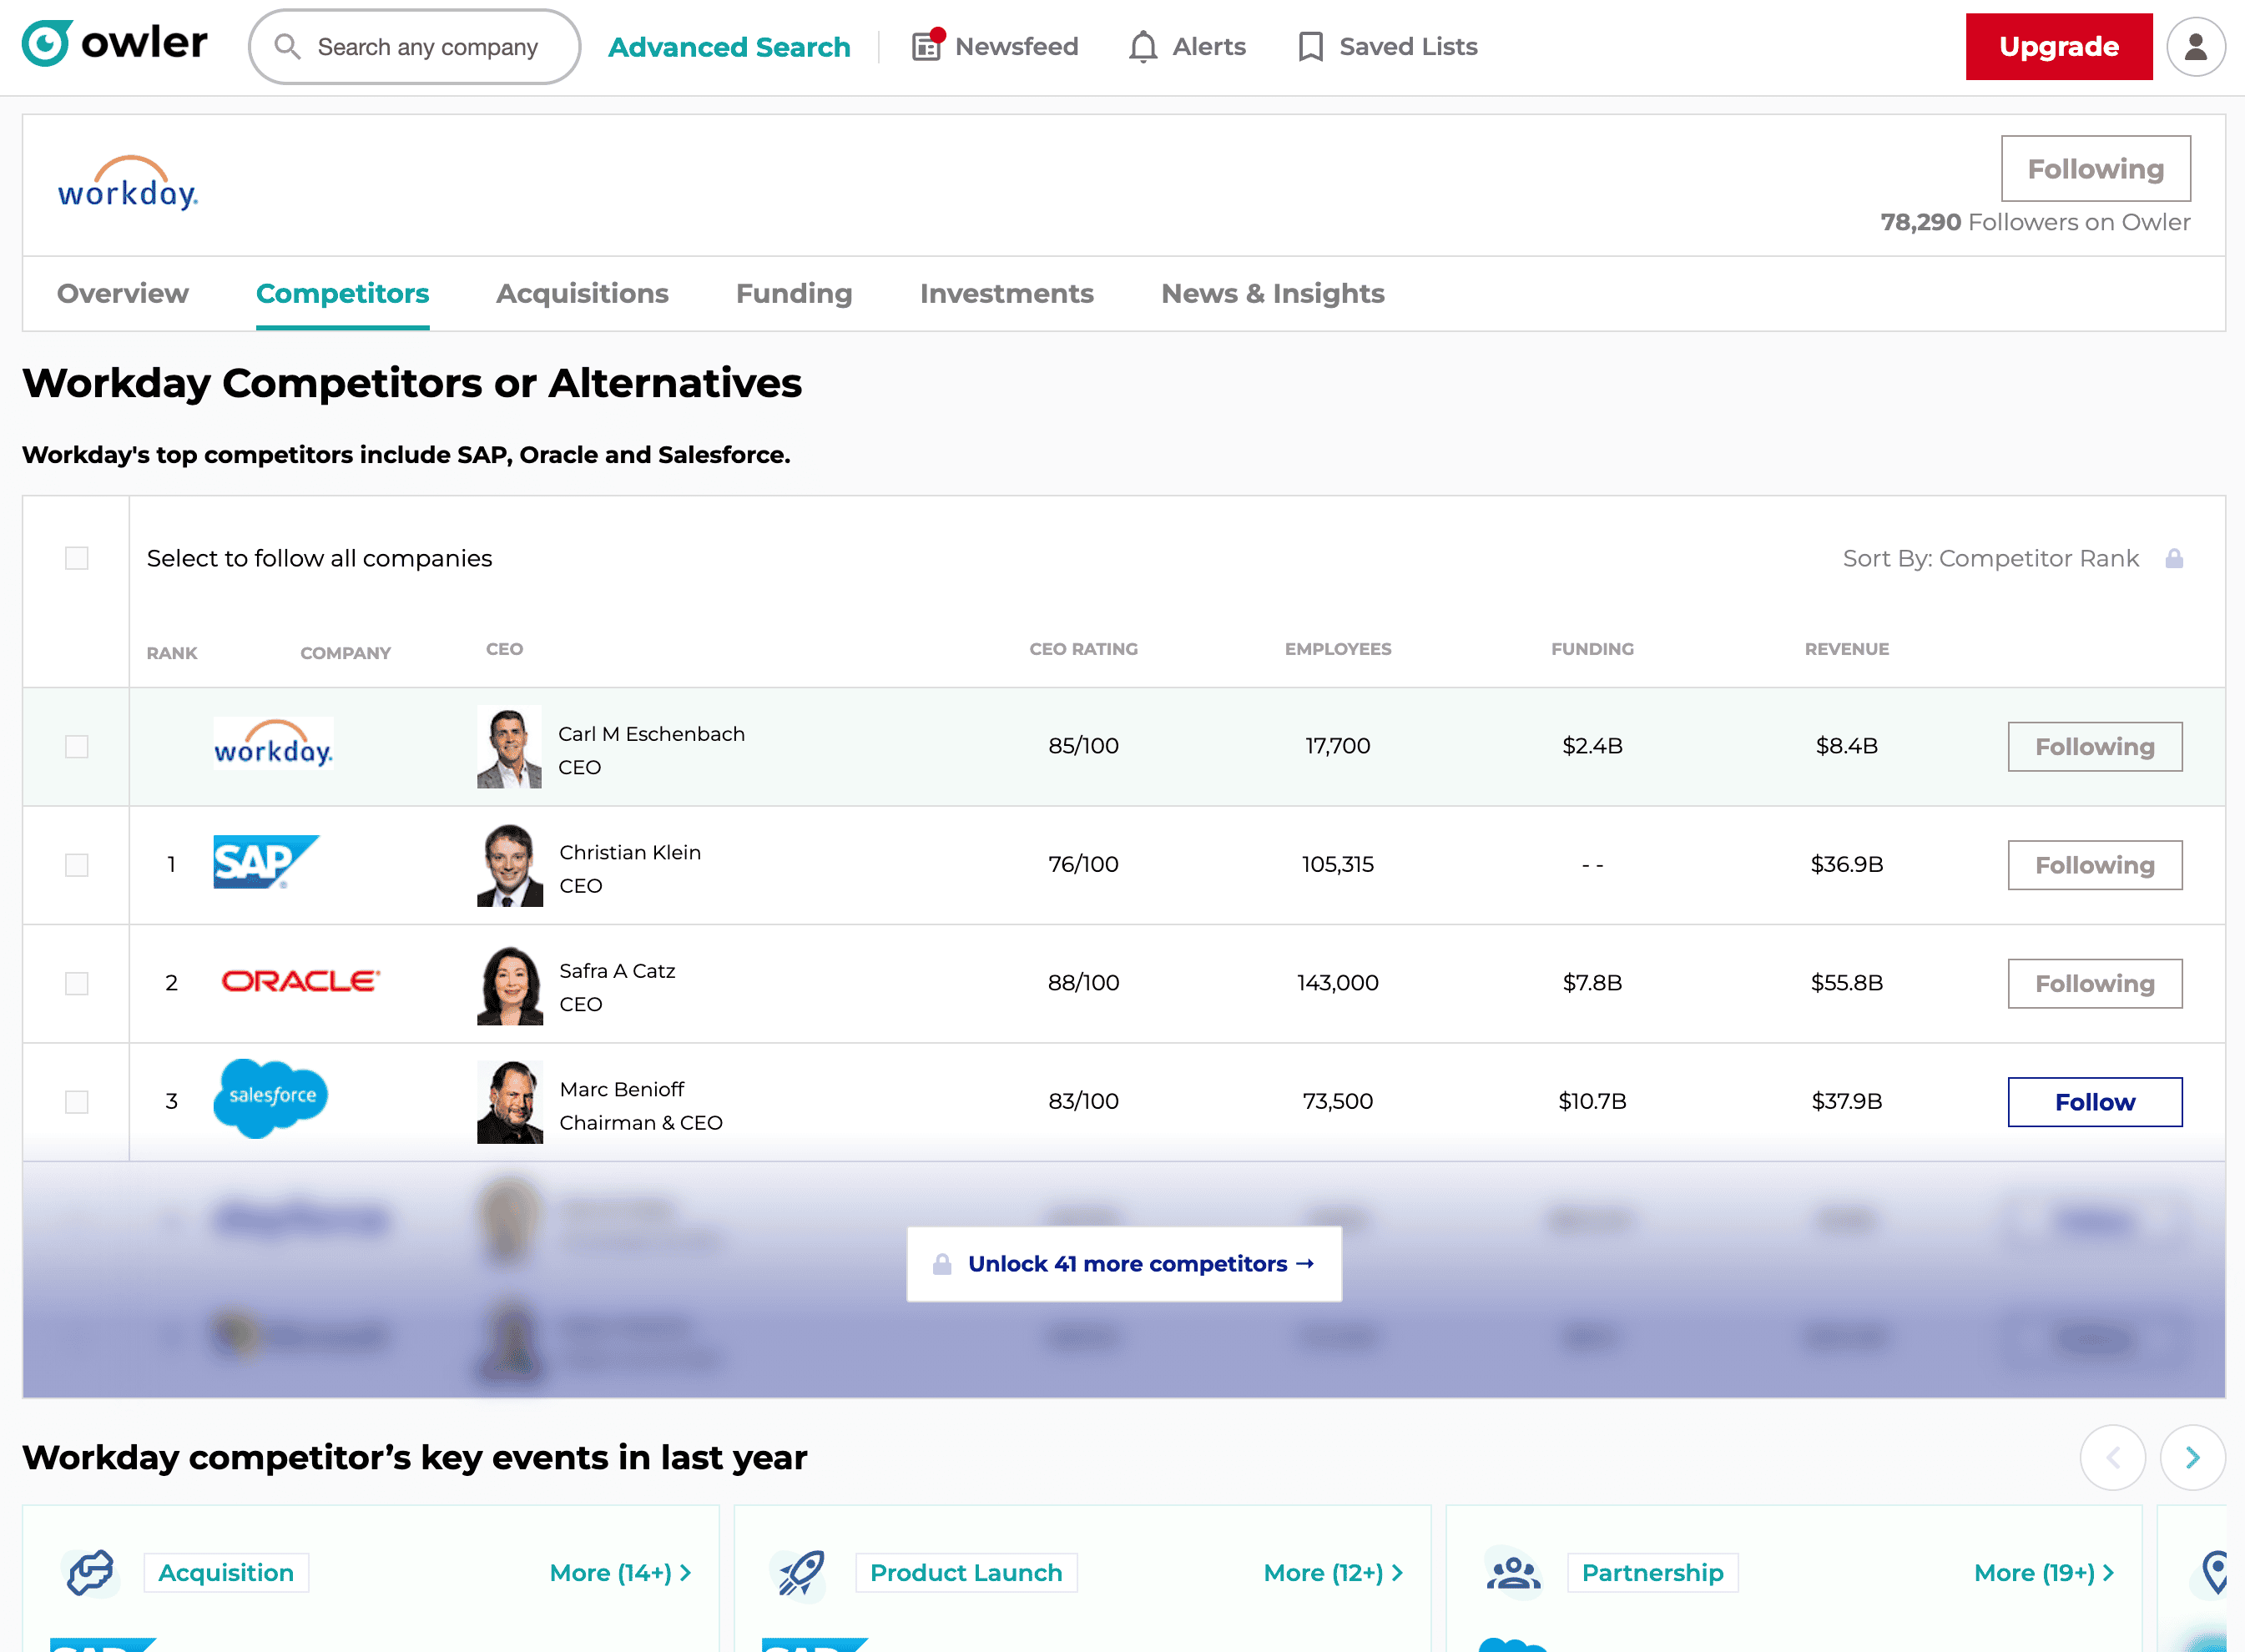This screenshot has width=2245, height=1652.
Task: Click the Acquisition handshake icon
Action: pyautogui.click(x=90, y=1572)
